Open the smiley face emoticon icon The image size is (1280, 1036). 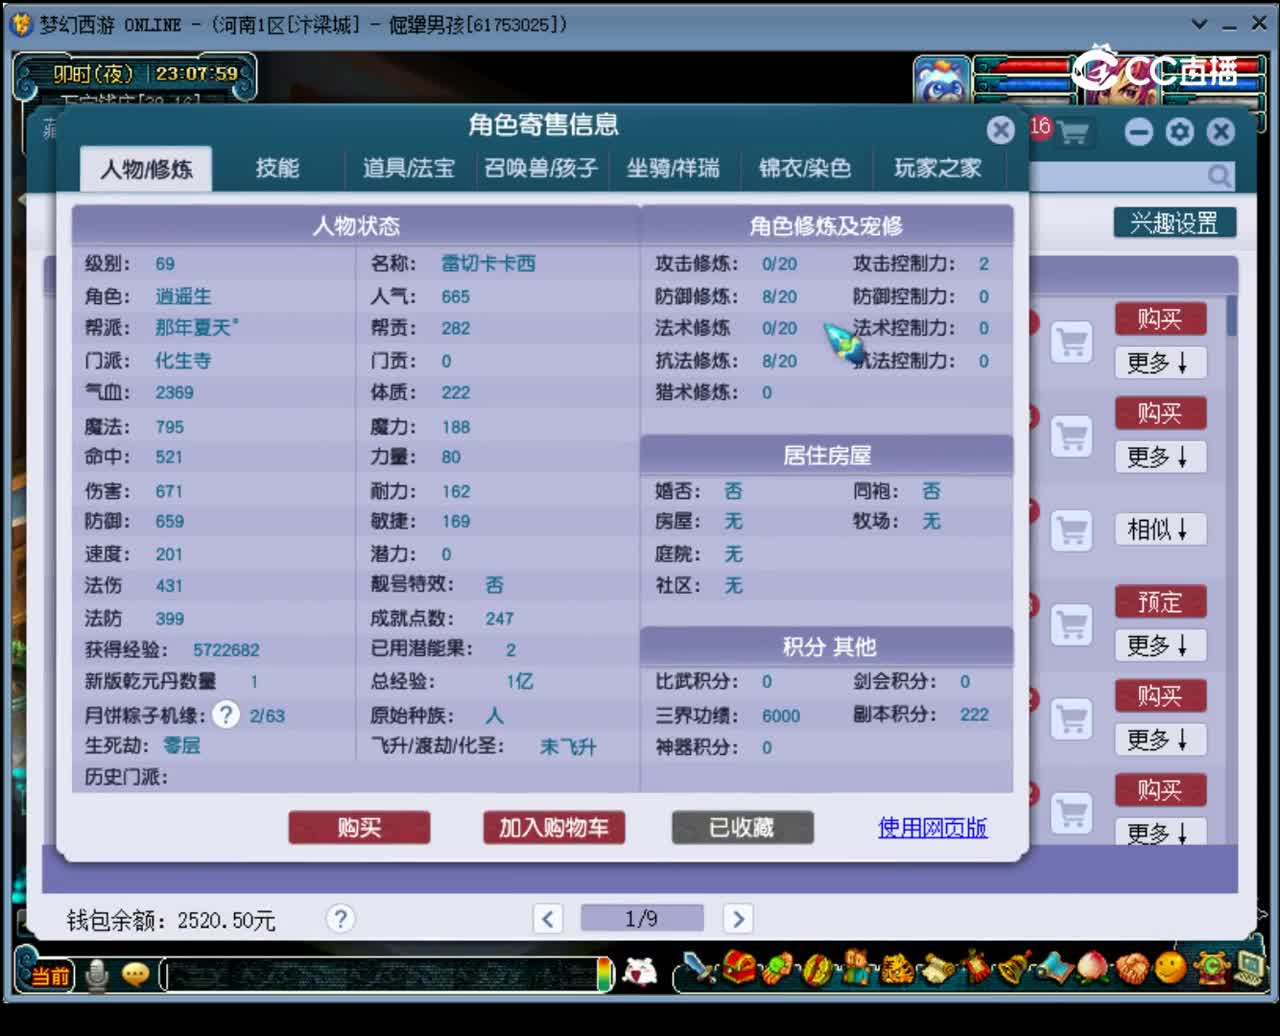[1171, 968]
